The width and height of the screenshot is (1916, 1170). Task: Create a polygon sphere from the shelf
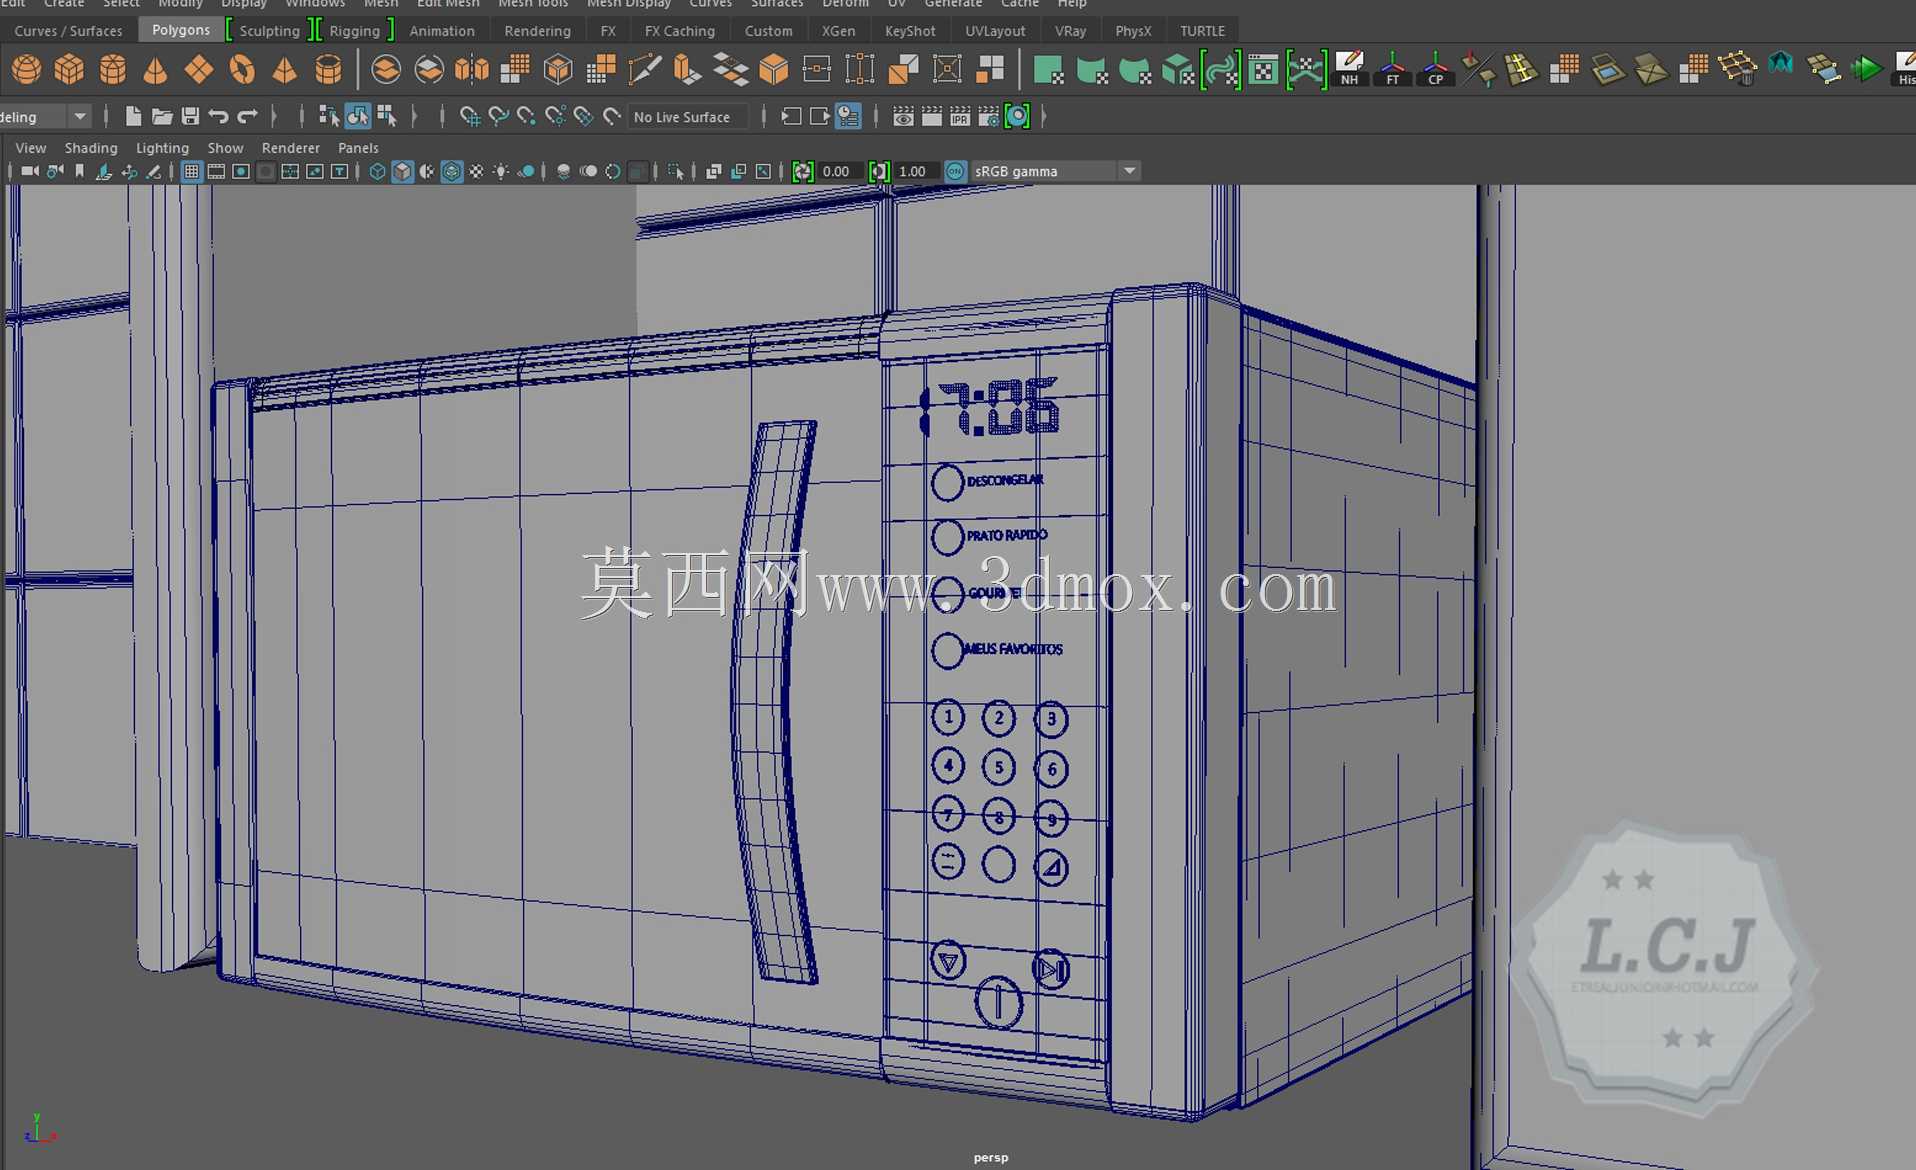pyautogui.click(x=27, y=70)
